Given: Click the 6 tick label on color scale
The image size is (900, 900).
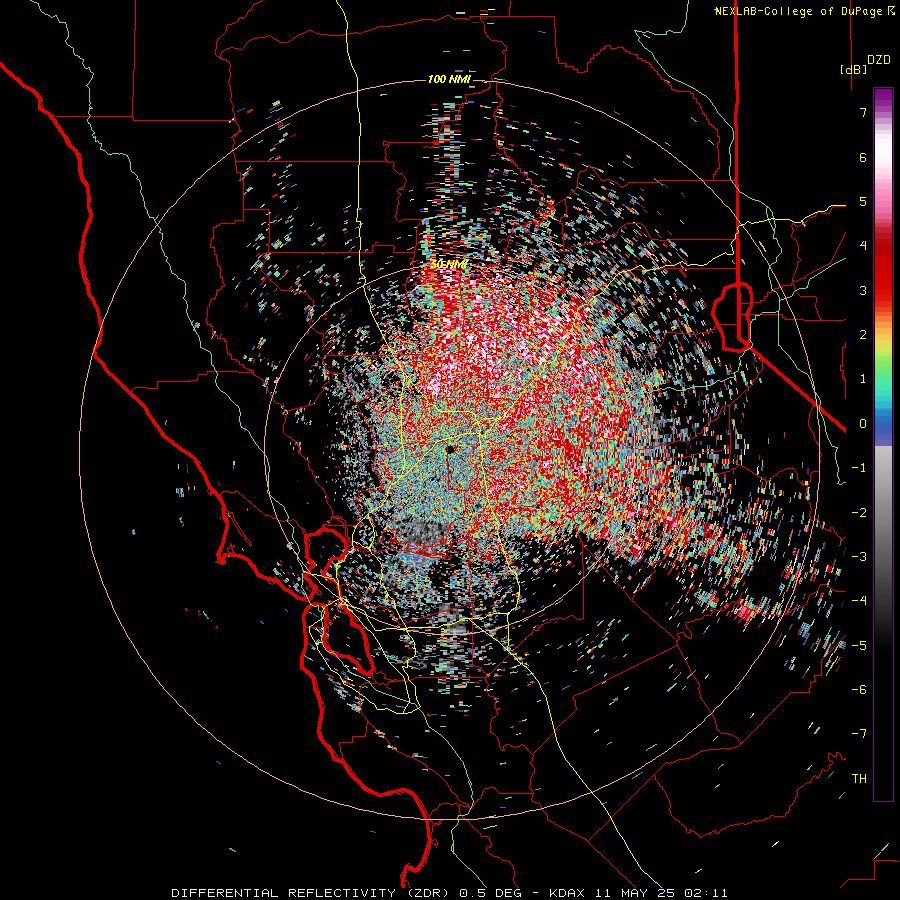Looking at the screenshot, I should [863, 157].
